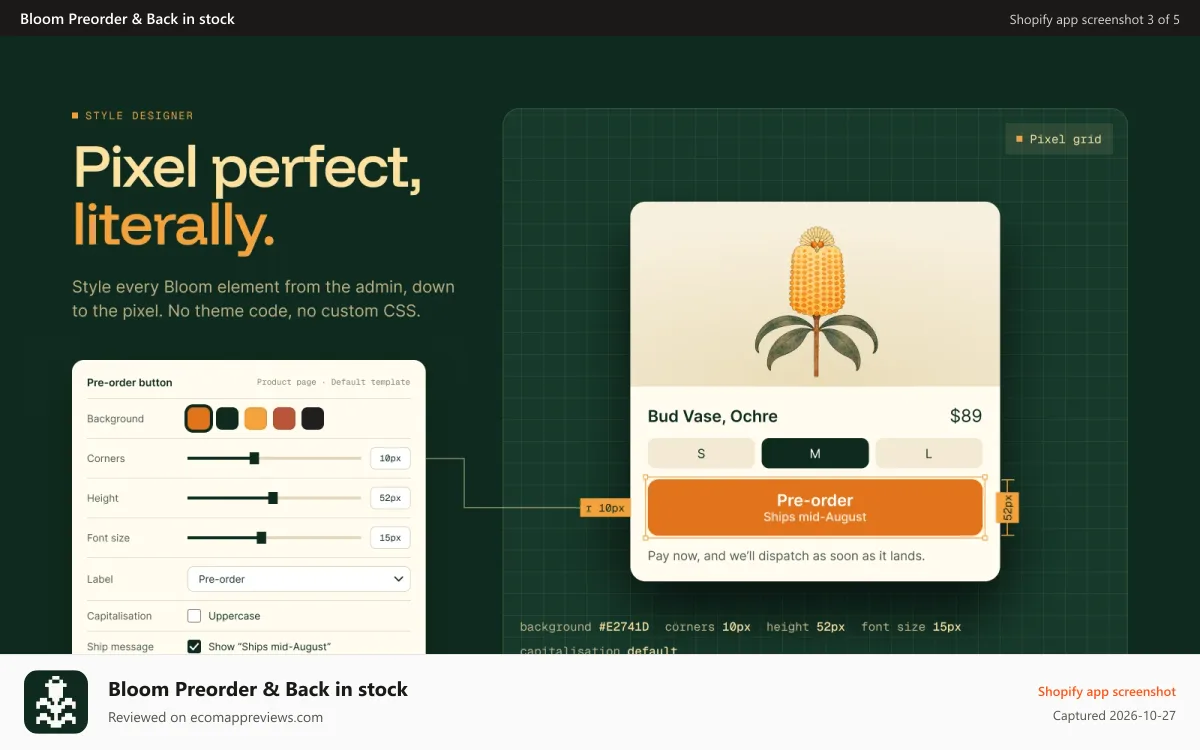
Task: Click "Product page · Default template" text
Action: [x=333, y=382]
